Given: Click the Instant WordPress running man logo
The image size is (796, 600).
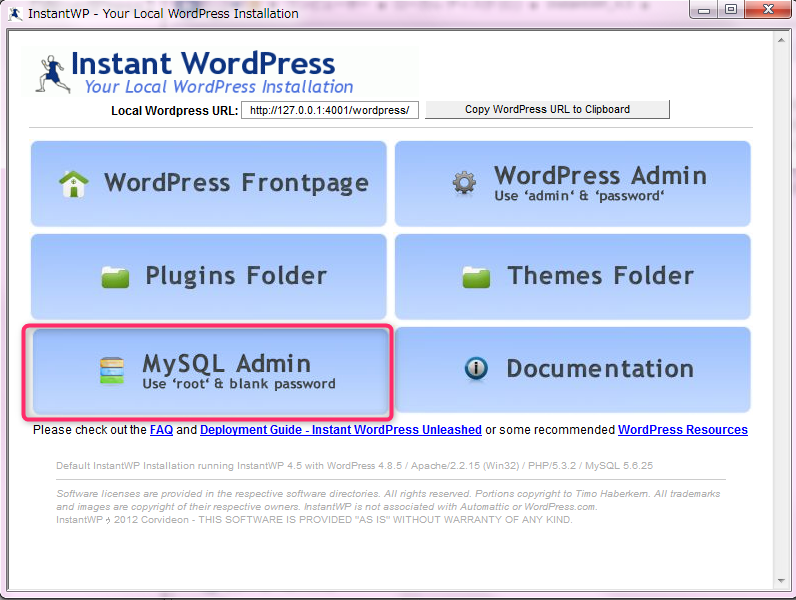Looking at the screenshot, I should (48, 73).
